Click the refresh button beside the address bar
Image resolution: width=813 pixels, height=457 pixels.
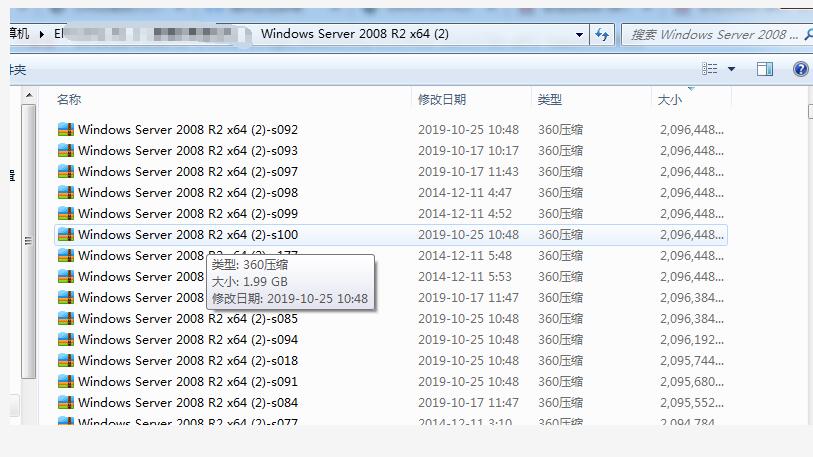602,35
